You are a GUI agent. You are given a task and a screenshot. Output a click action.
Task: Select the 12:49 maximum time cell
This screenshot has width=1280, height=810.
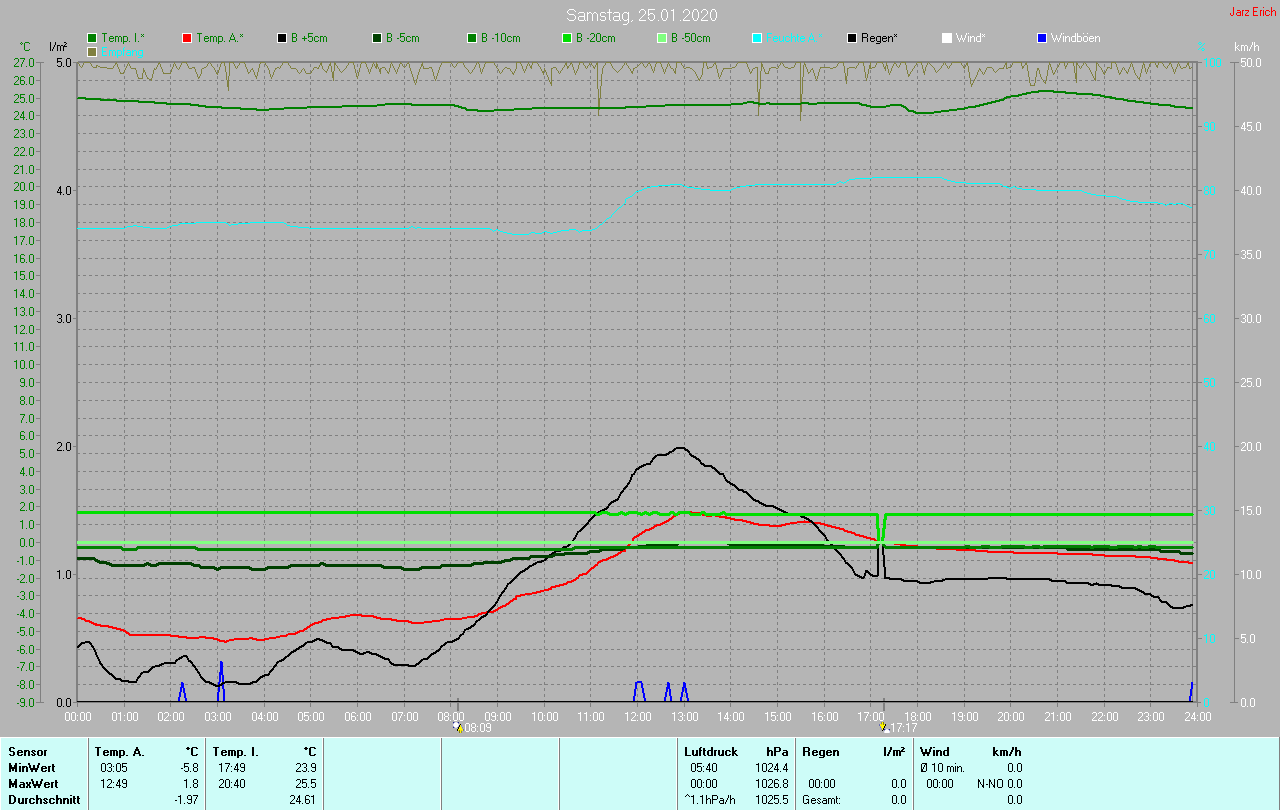pos(113,784)
